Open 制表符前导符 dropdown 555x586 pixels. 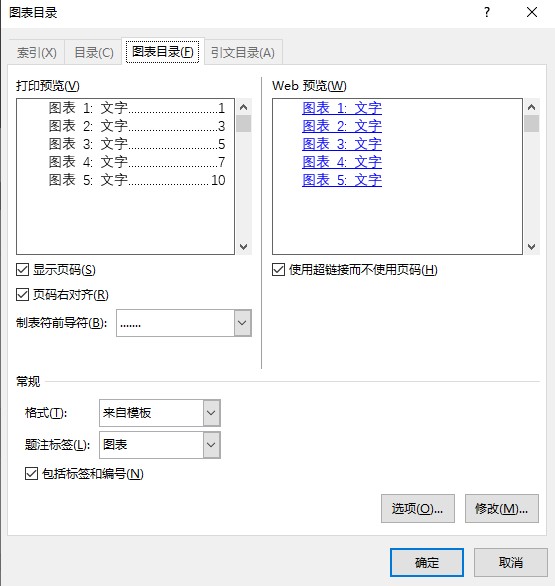click(243, 323)
